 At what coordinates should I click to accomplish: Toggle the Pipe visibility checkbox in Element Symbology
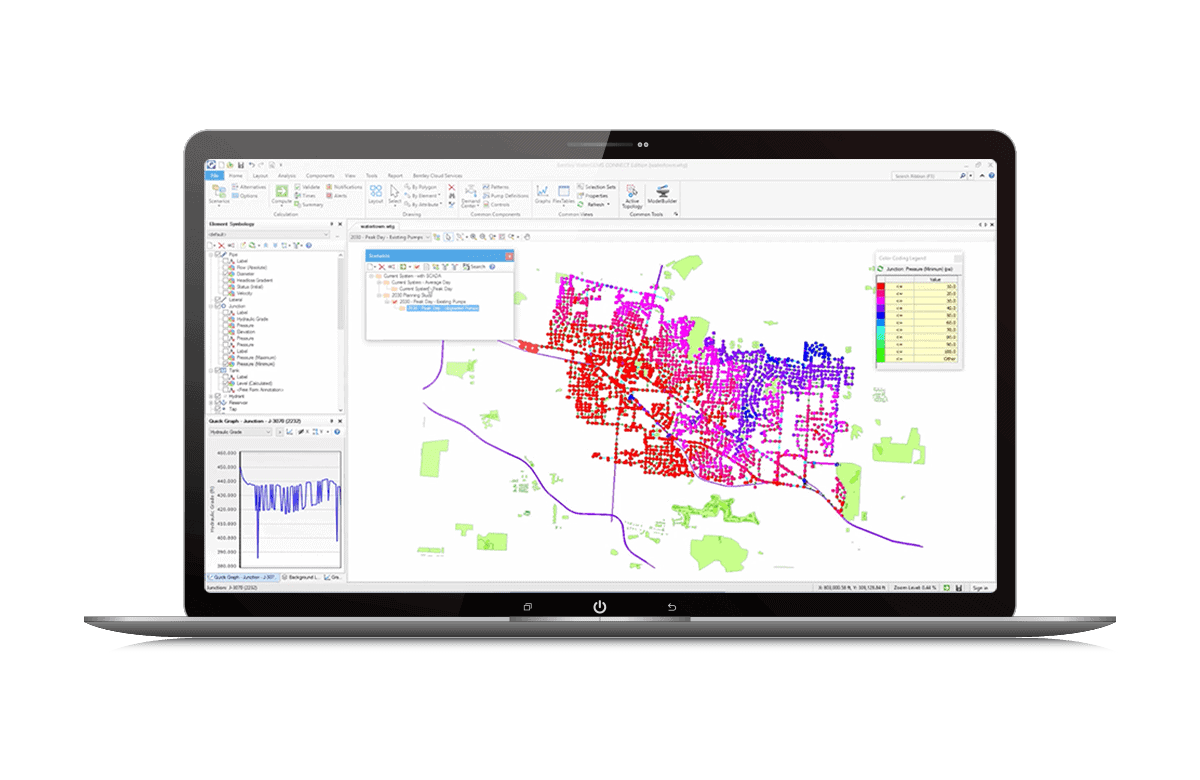(218, 253)
